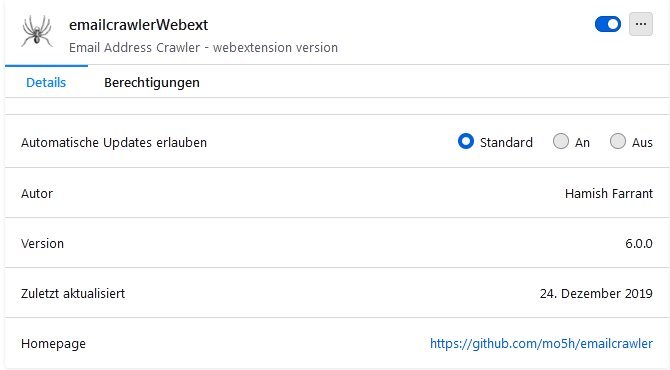Click the Homepage row label
This screenshot has width=670, height=370.
[53, 344]
